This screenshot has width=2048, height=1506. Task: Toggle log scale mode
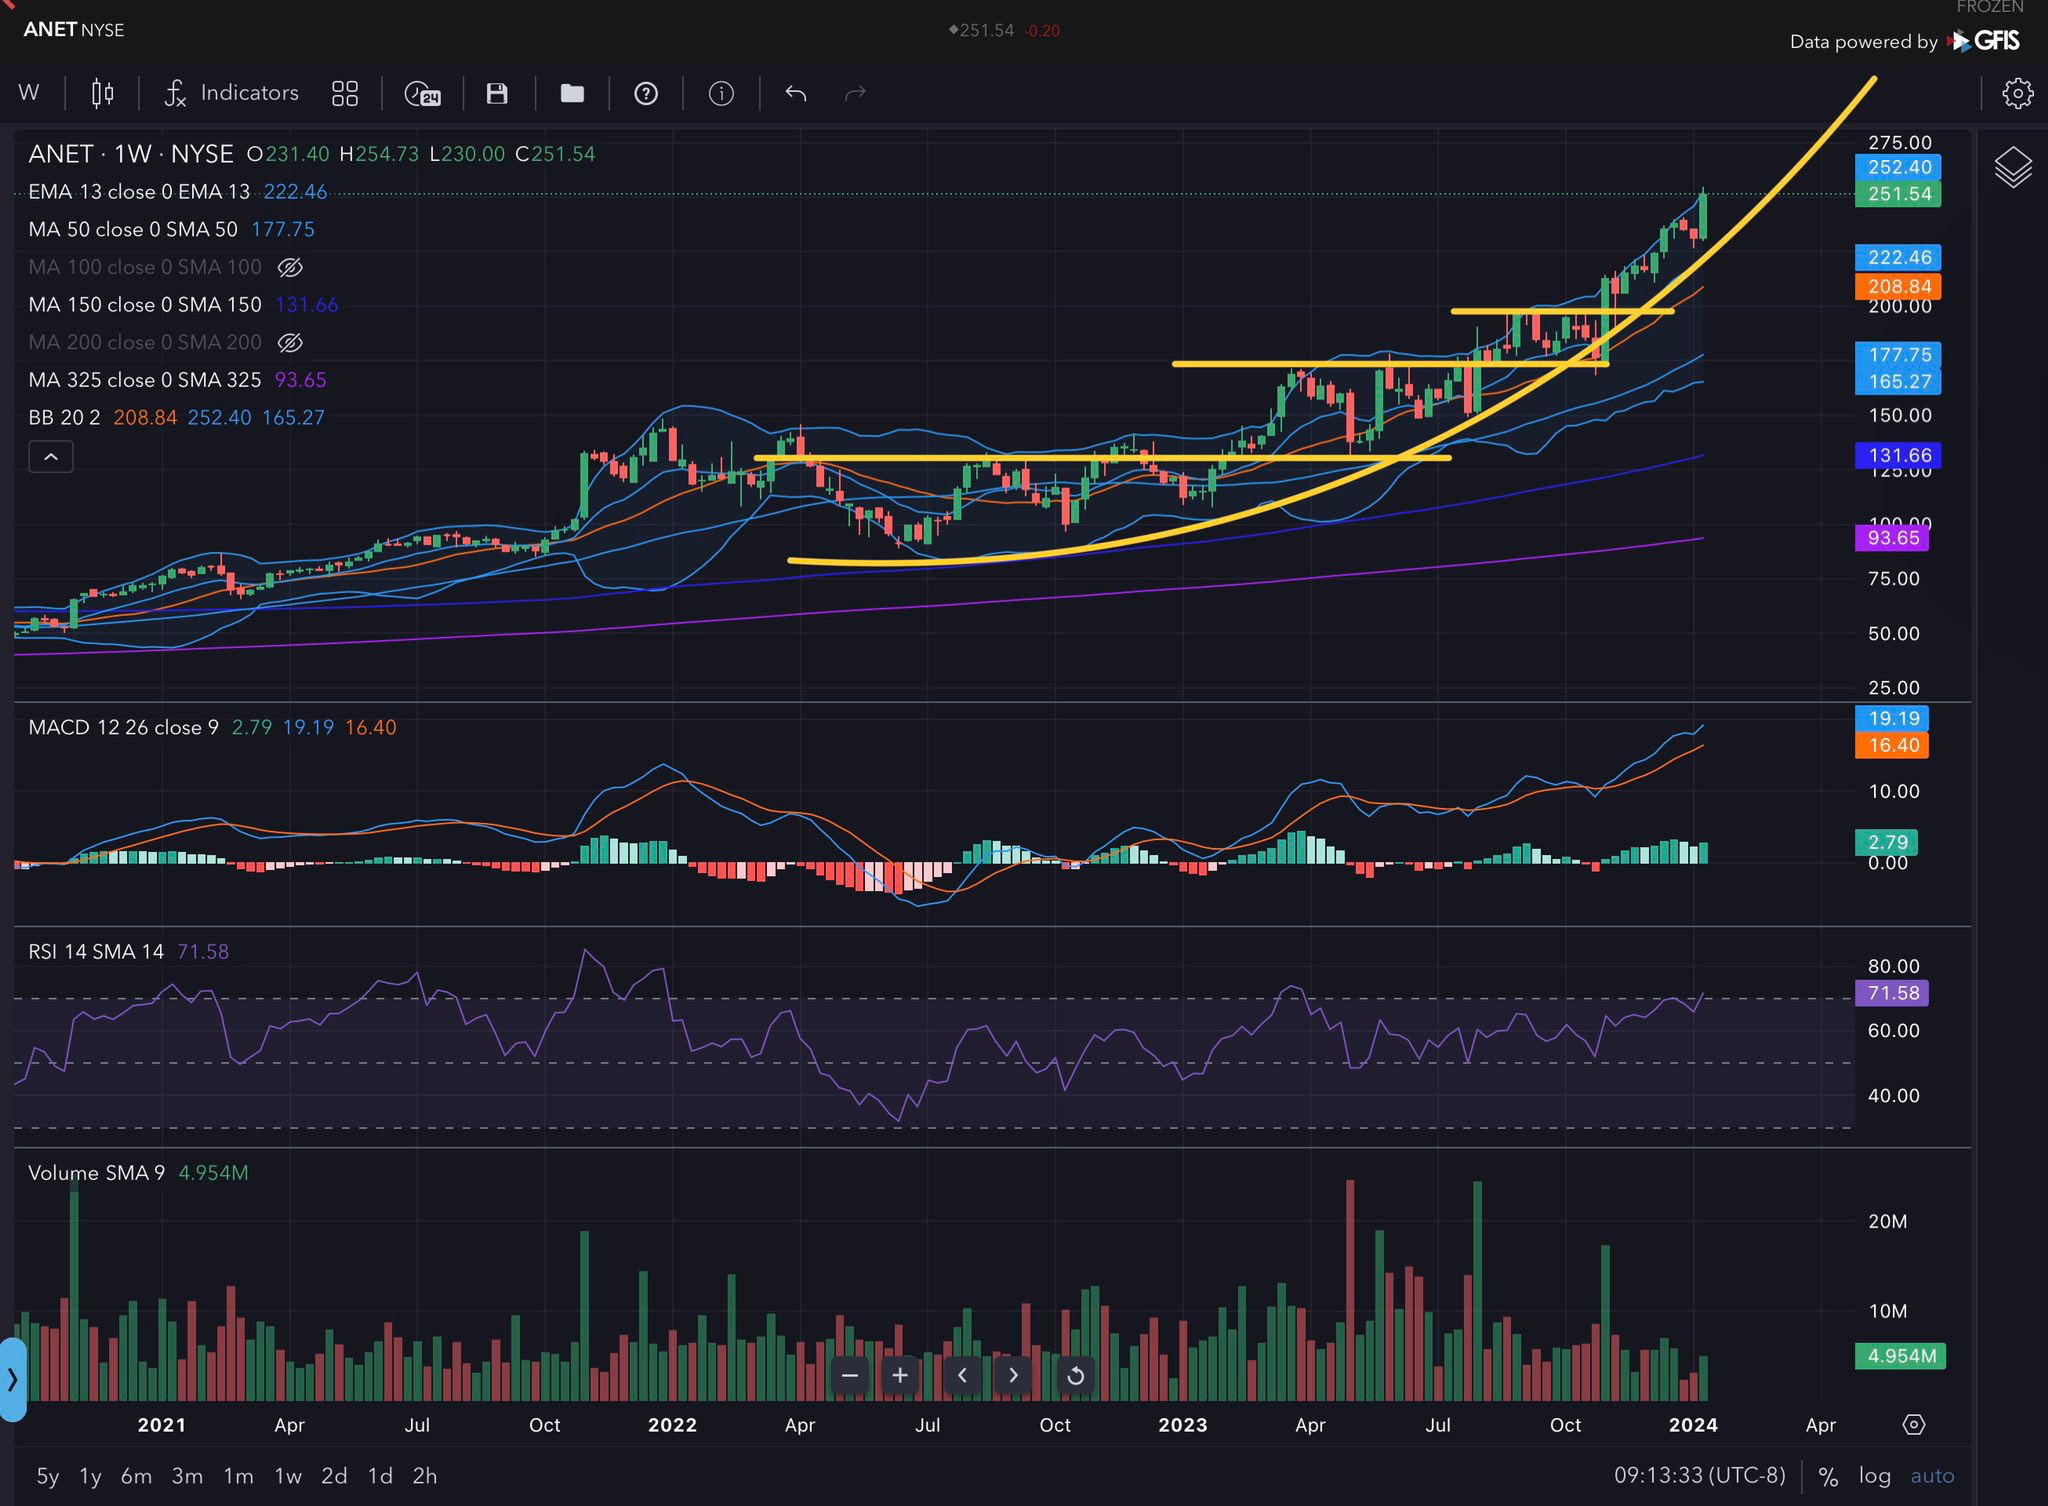[x=1875, y=1476]
